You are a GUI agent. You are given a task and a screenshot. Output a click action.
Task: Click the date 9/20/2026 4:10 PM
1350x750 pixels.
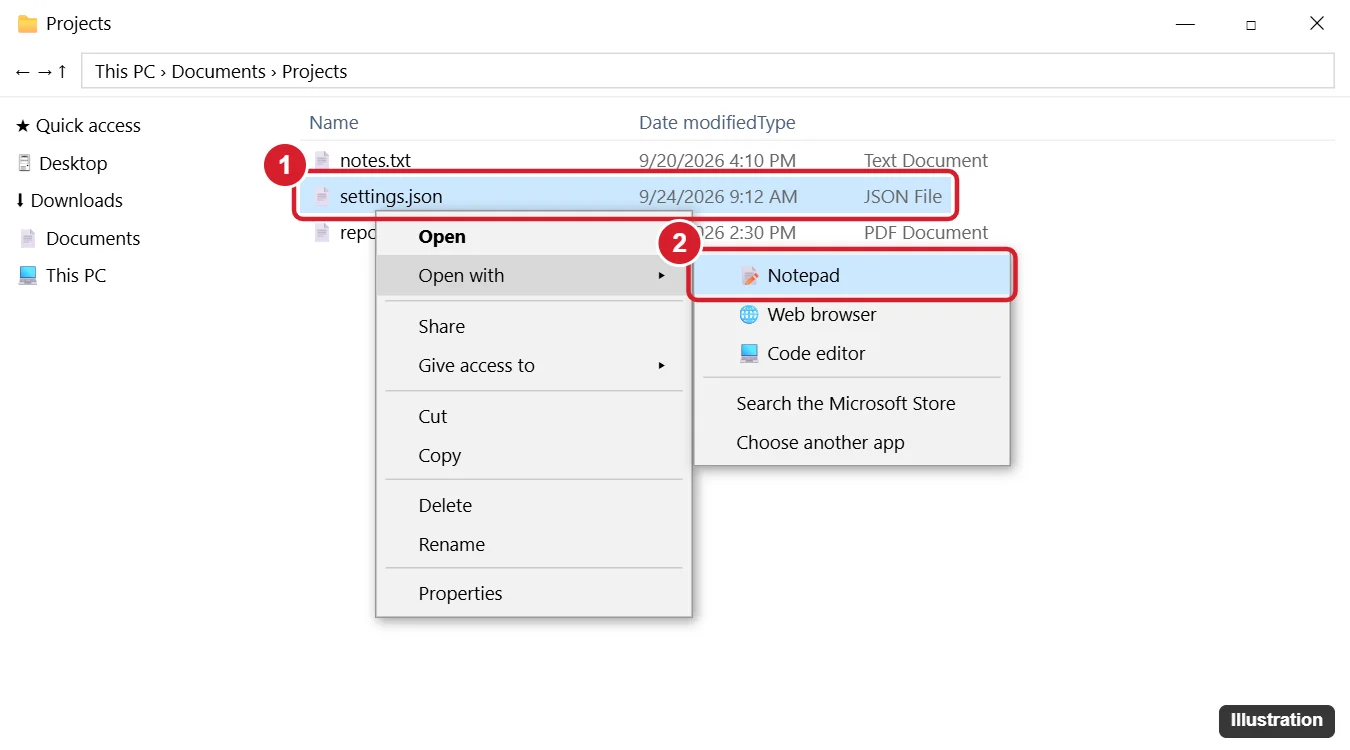(718, 160)
